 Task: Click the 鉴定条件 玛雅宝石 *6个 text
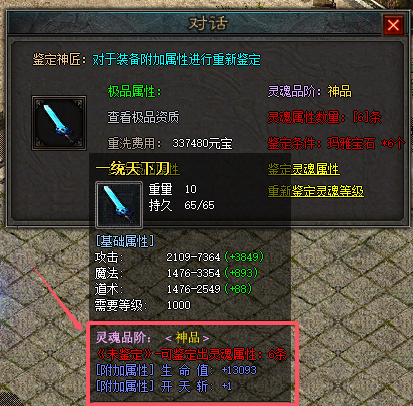(x=336, y=143)
